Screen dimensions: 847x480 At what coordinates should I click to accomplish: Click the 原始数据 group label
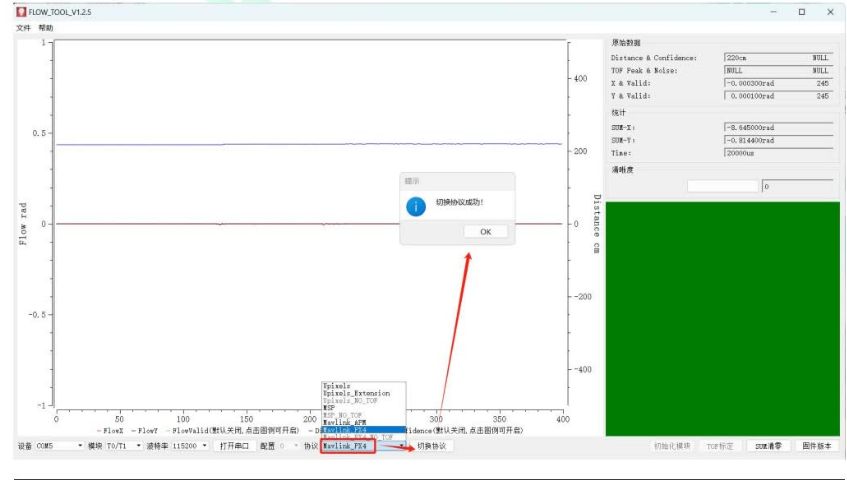coord(626,43)
